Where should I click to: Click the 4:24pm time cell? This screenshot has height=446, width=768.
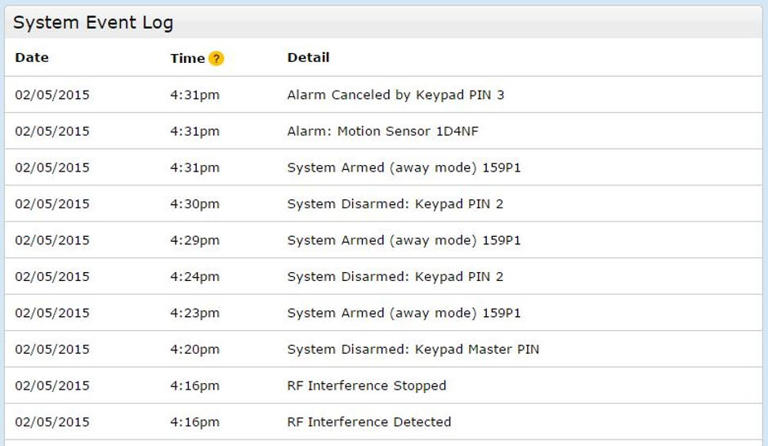click(195, 277)
